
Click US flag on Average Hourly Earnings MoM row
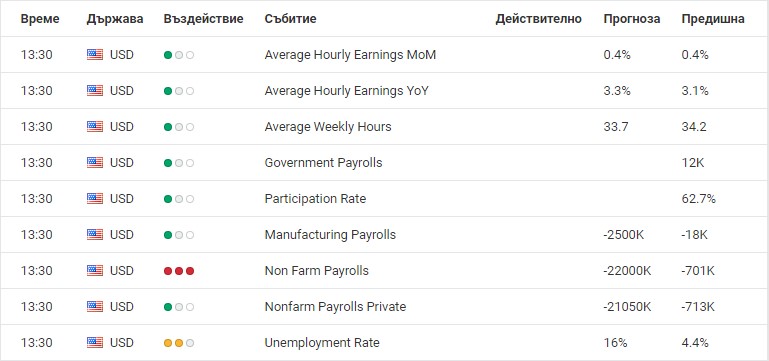tap(95, 54)
